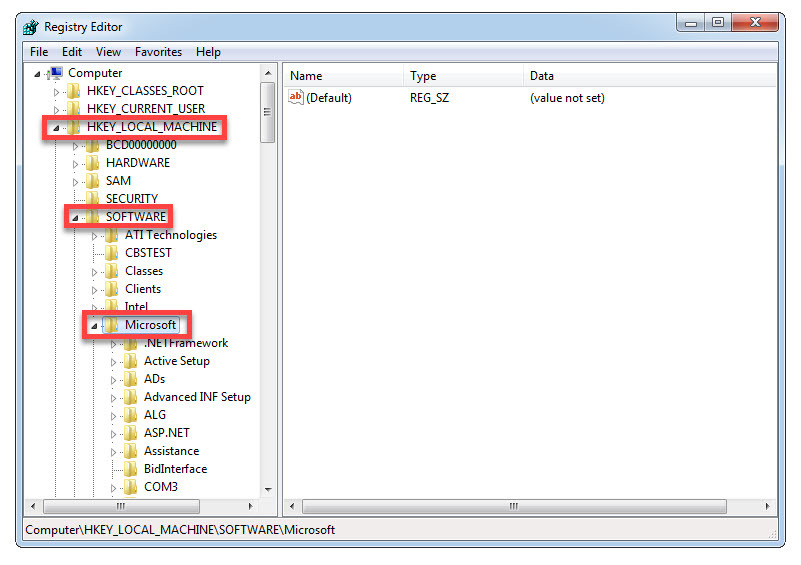Select the HKEY_LOCAL_MACHINE label

click(152, 127)
